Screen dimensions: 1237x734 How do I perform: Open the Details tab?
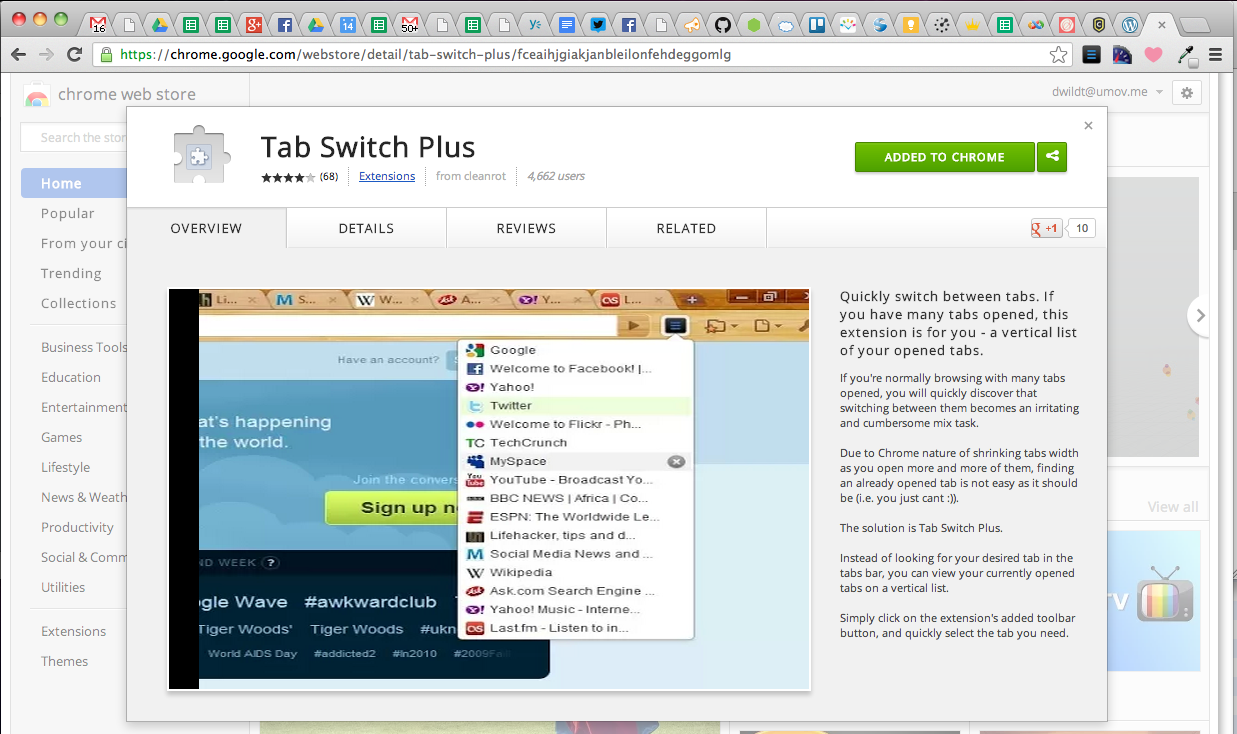tap(366, 228)
